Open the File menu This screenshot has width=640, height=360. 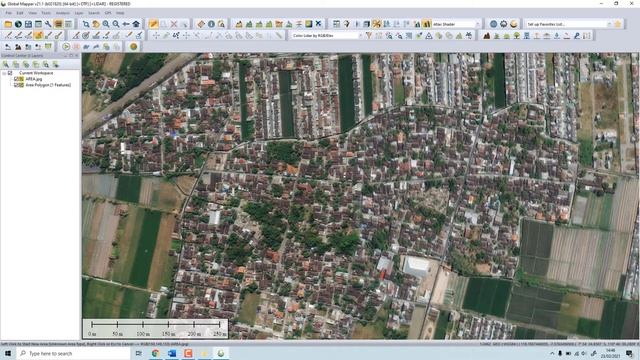(8, 13)
